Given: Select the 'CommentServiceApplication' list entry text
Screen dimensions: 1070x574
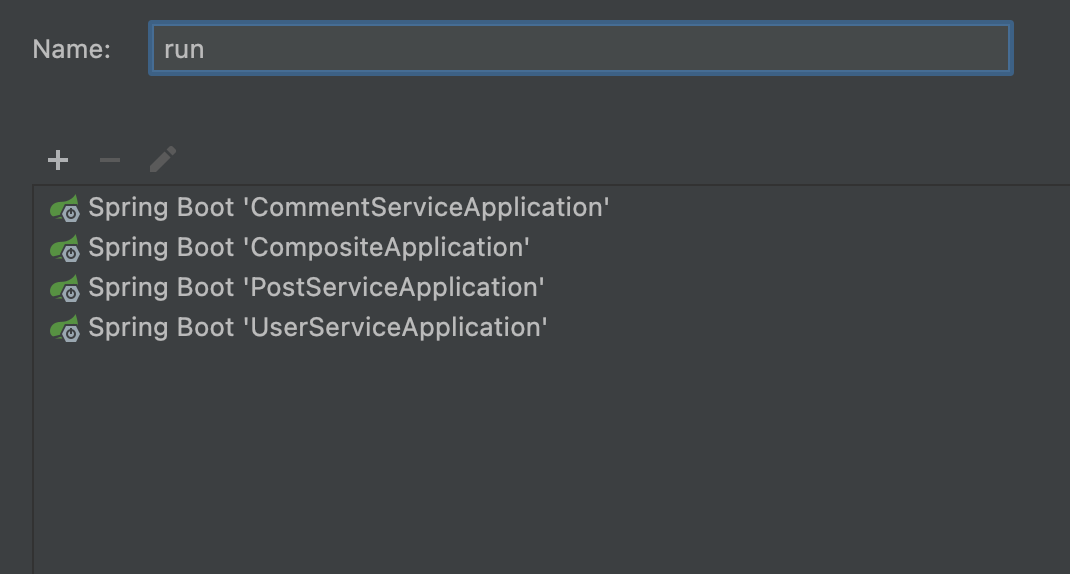Looking at the screenshot, I should pyautogui.click(x=348, y=208).
